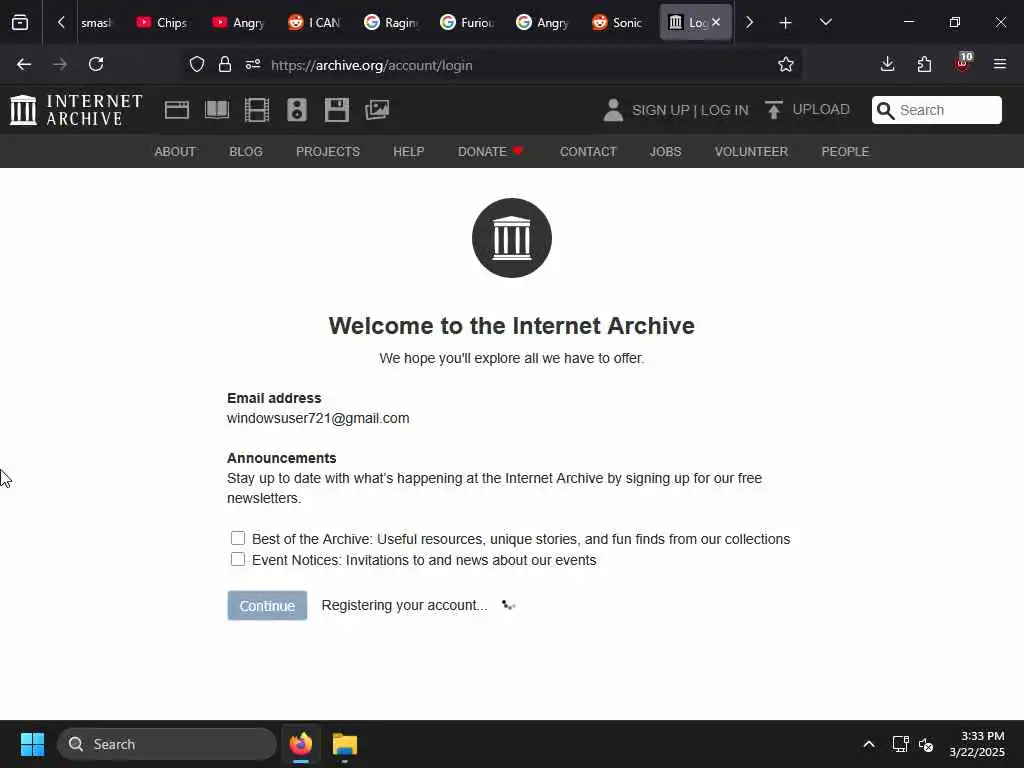Switch to the I CAN Reddit tab
The width and height of the screenshot is (1024, 768).
click(x=313, y=22)
